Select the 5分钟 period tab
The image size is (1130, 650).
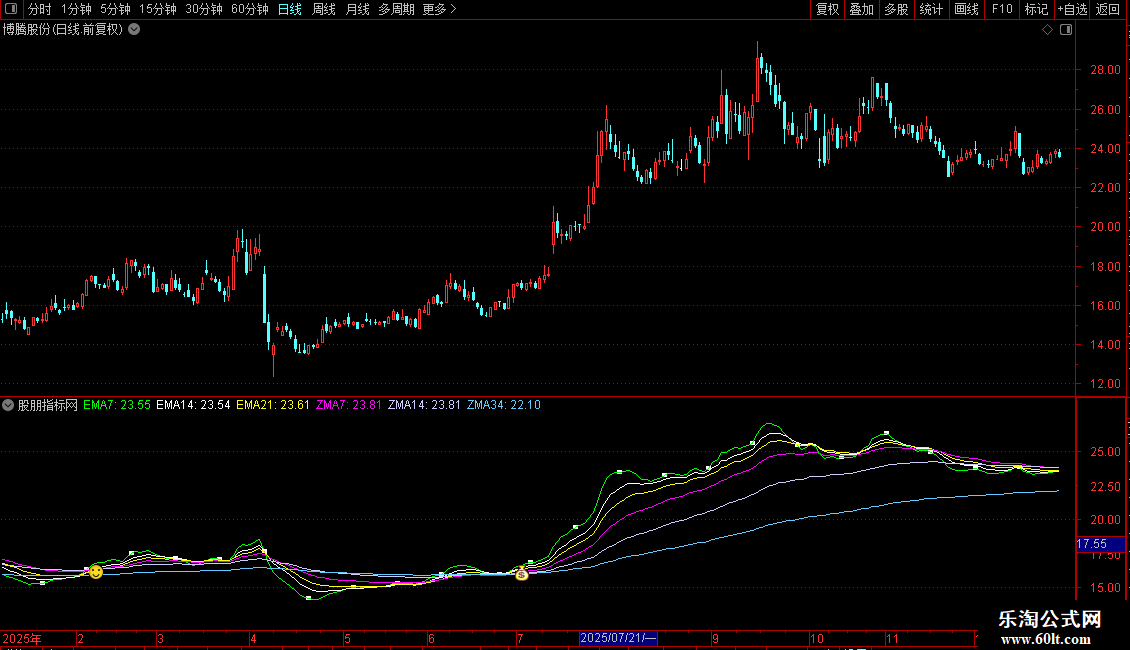(115, 9)
